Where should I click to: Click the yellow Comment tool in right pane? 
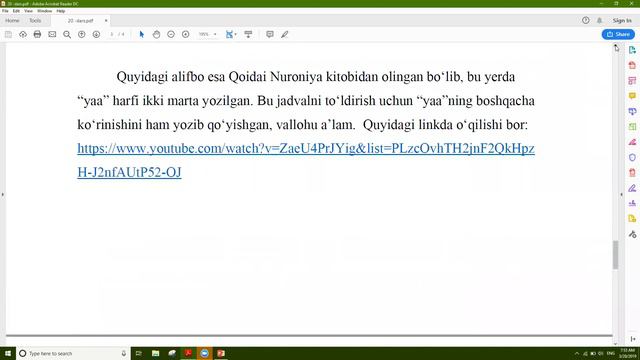click(632, 96)
